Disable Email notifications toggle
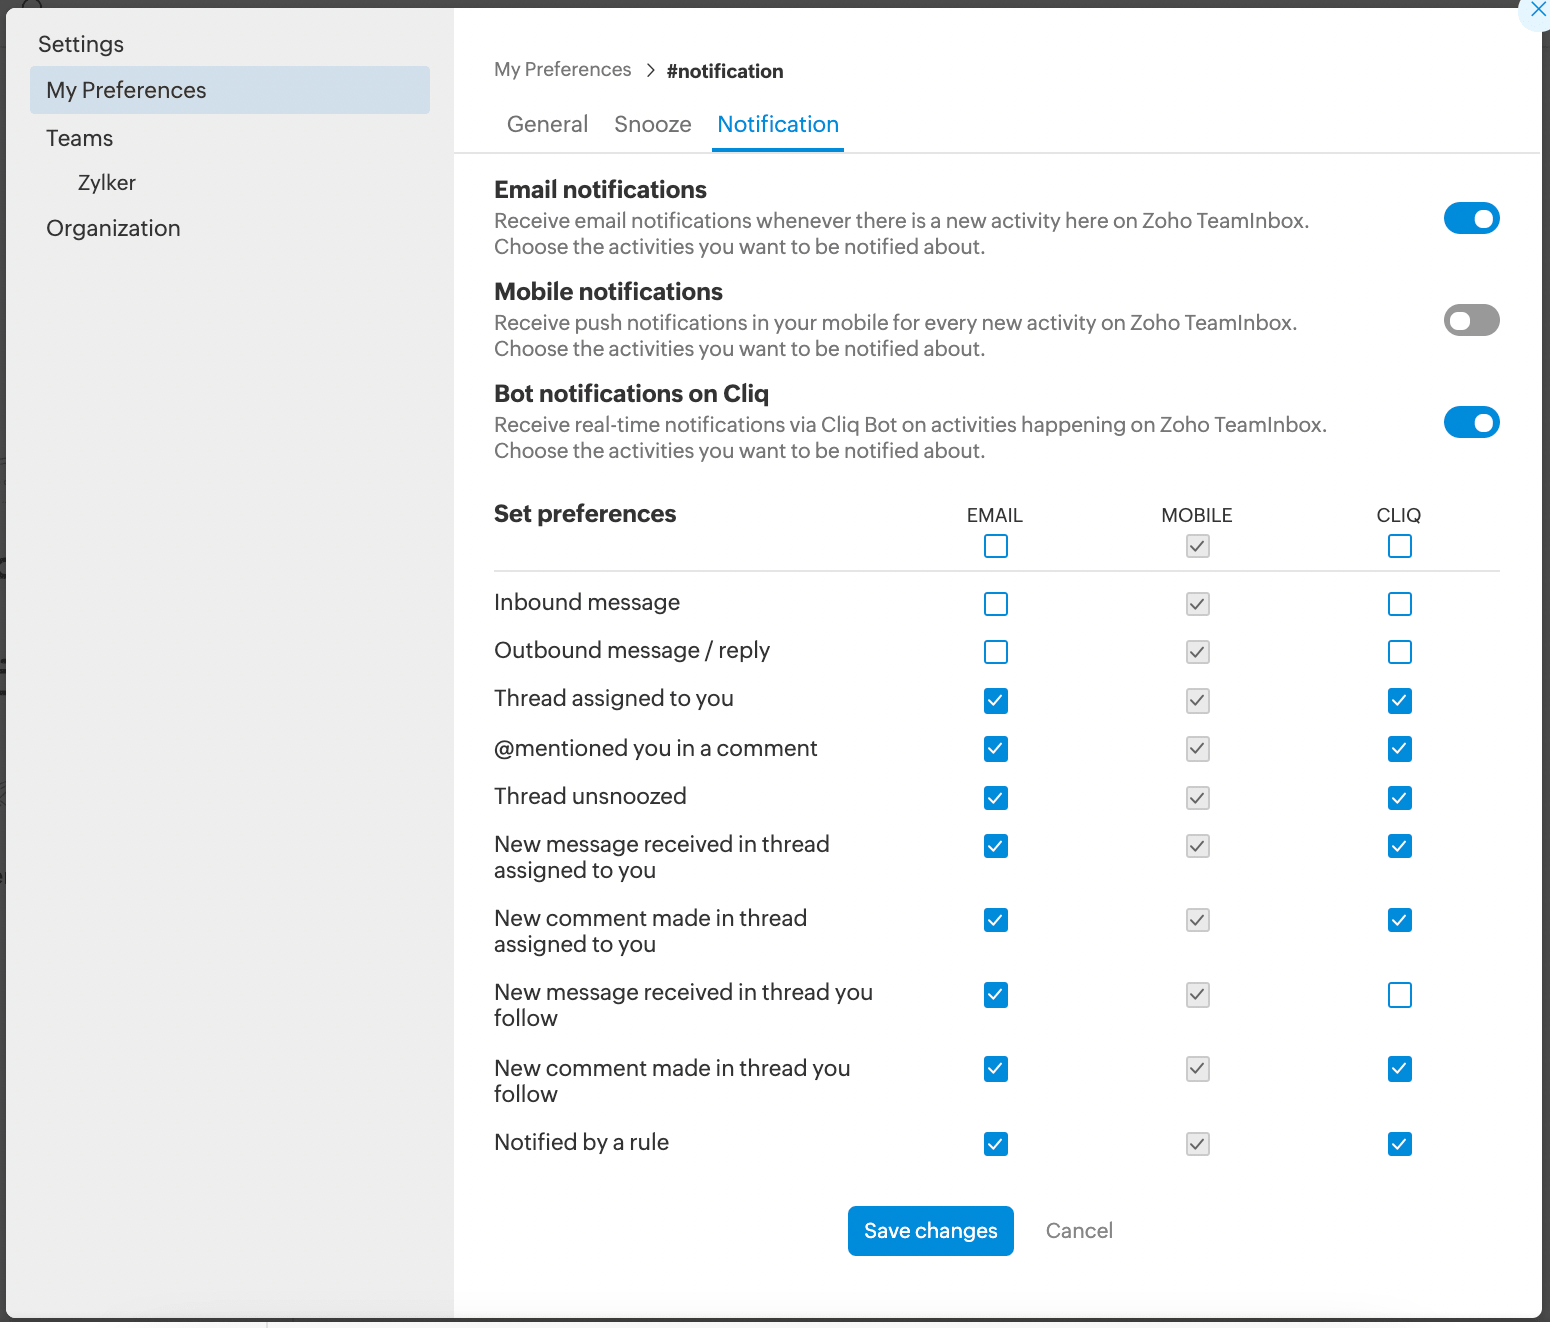The height and width of the screenshot is (1328, 1550). pos(1471,218)
